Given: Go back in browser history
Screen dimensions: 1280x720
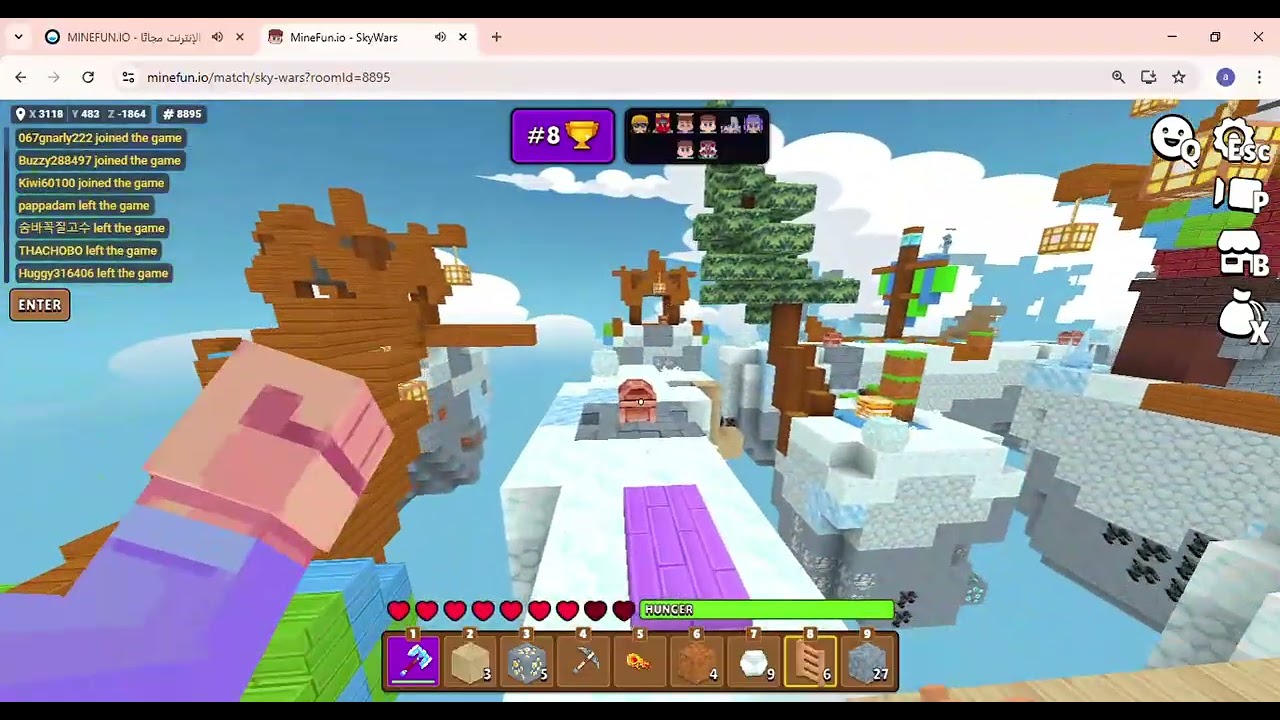Looking at the screenshot, I should [x=21, y=77].
